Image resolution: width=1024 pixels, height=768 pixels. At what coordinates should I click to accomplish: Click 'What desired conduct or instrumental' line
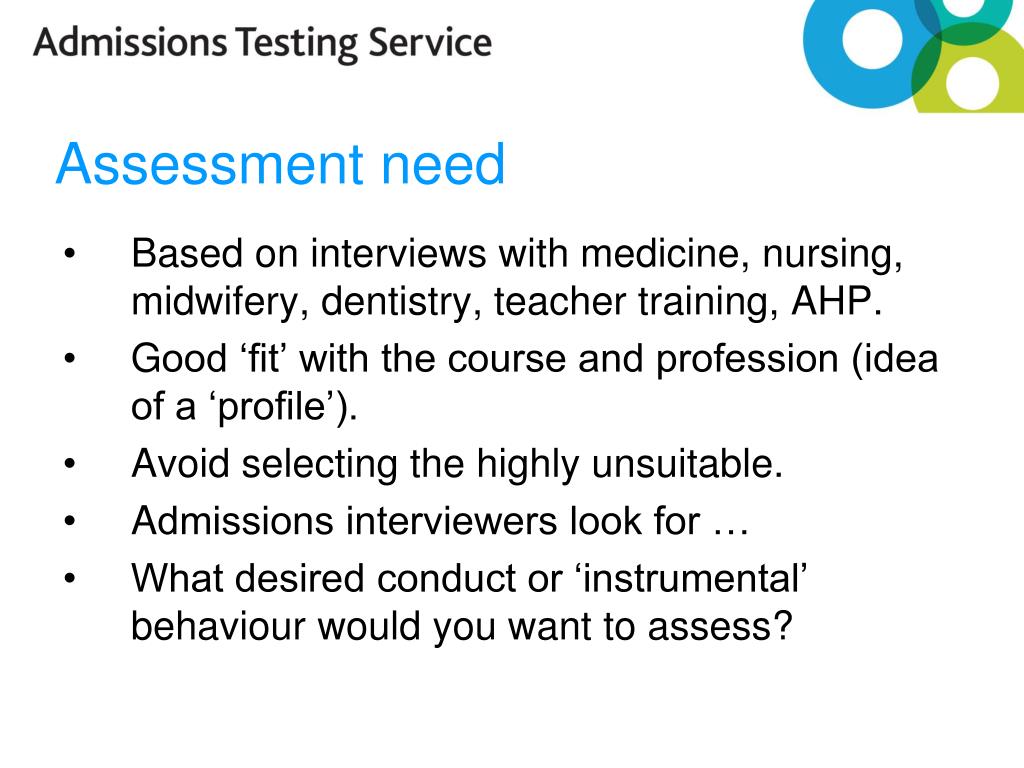(470, 579)
